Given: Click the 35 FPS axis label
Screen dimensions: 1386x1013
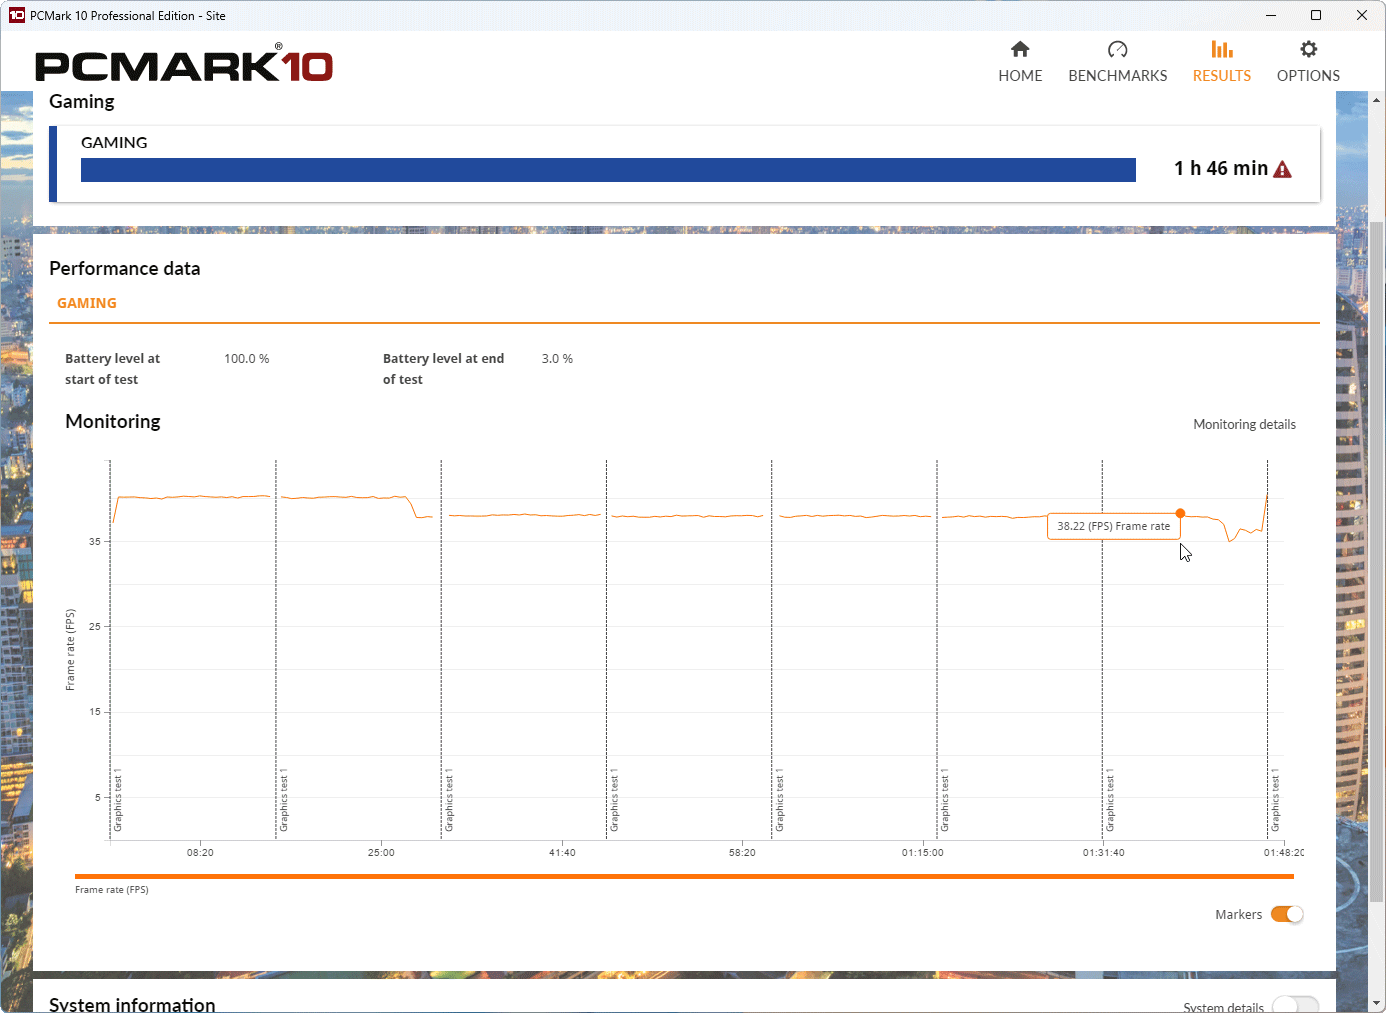Looking at the screenshot, I should click(95, 541).
